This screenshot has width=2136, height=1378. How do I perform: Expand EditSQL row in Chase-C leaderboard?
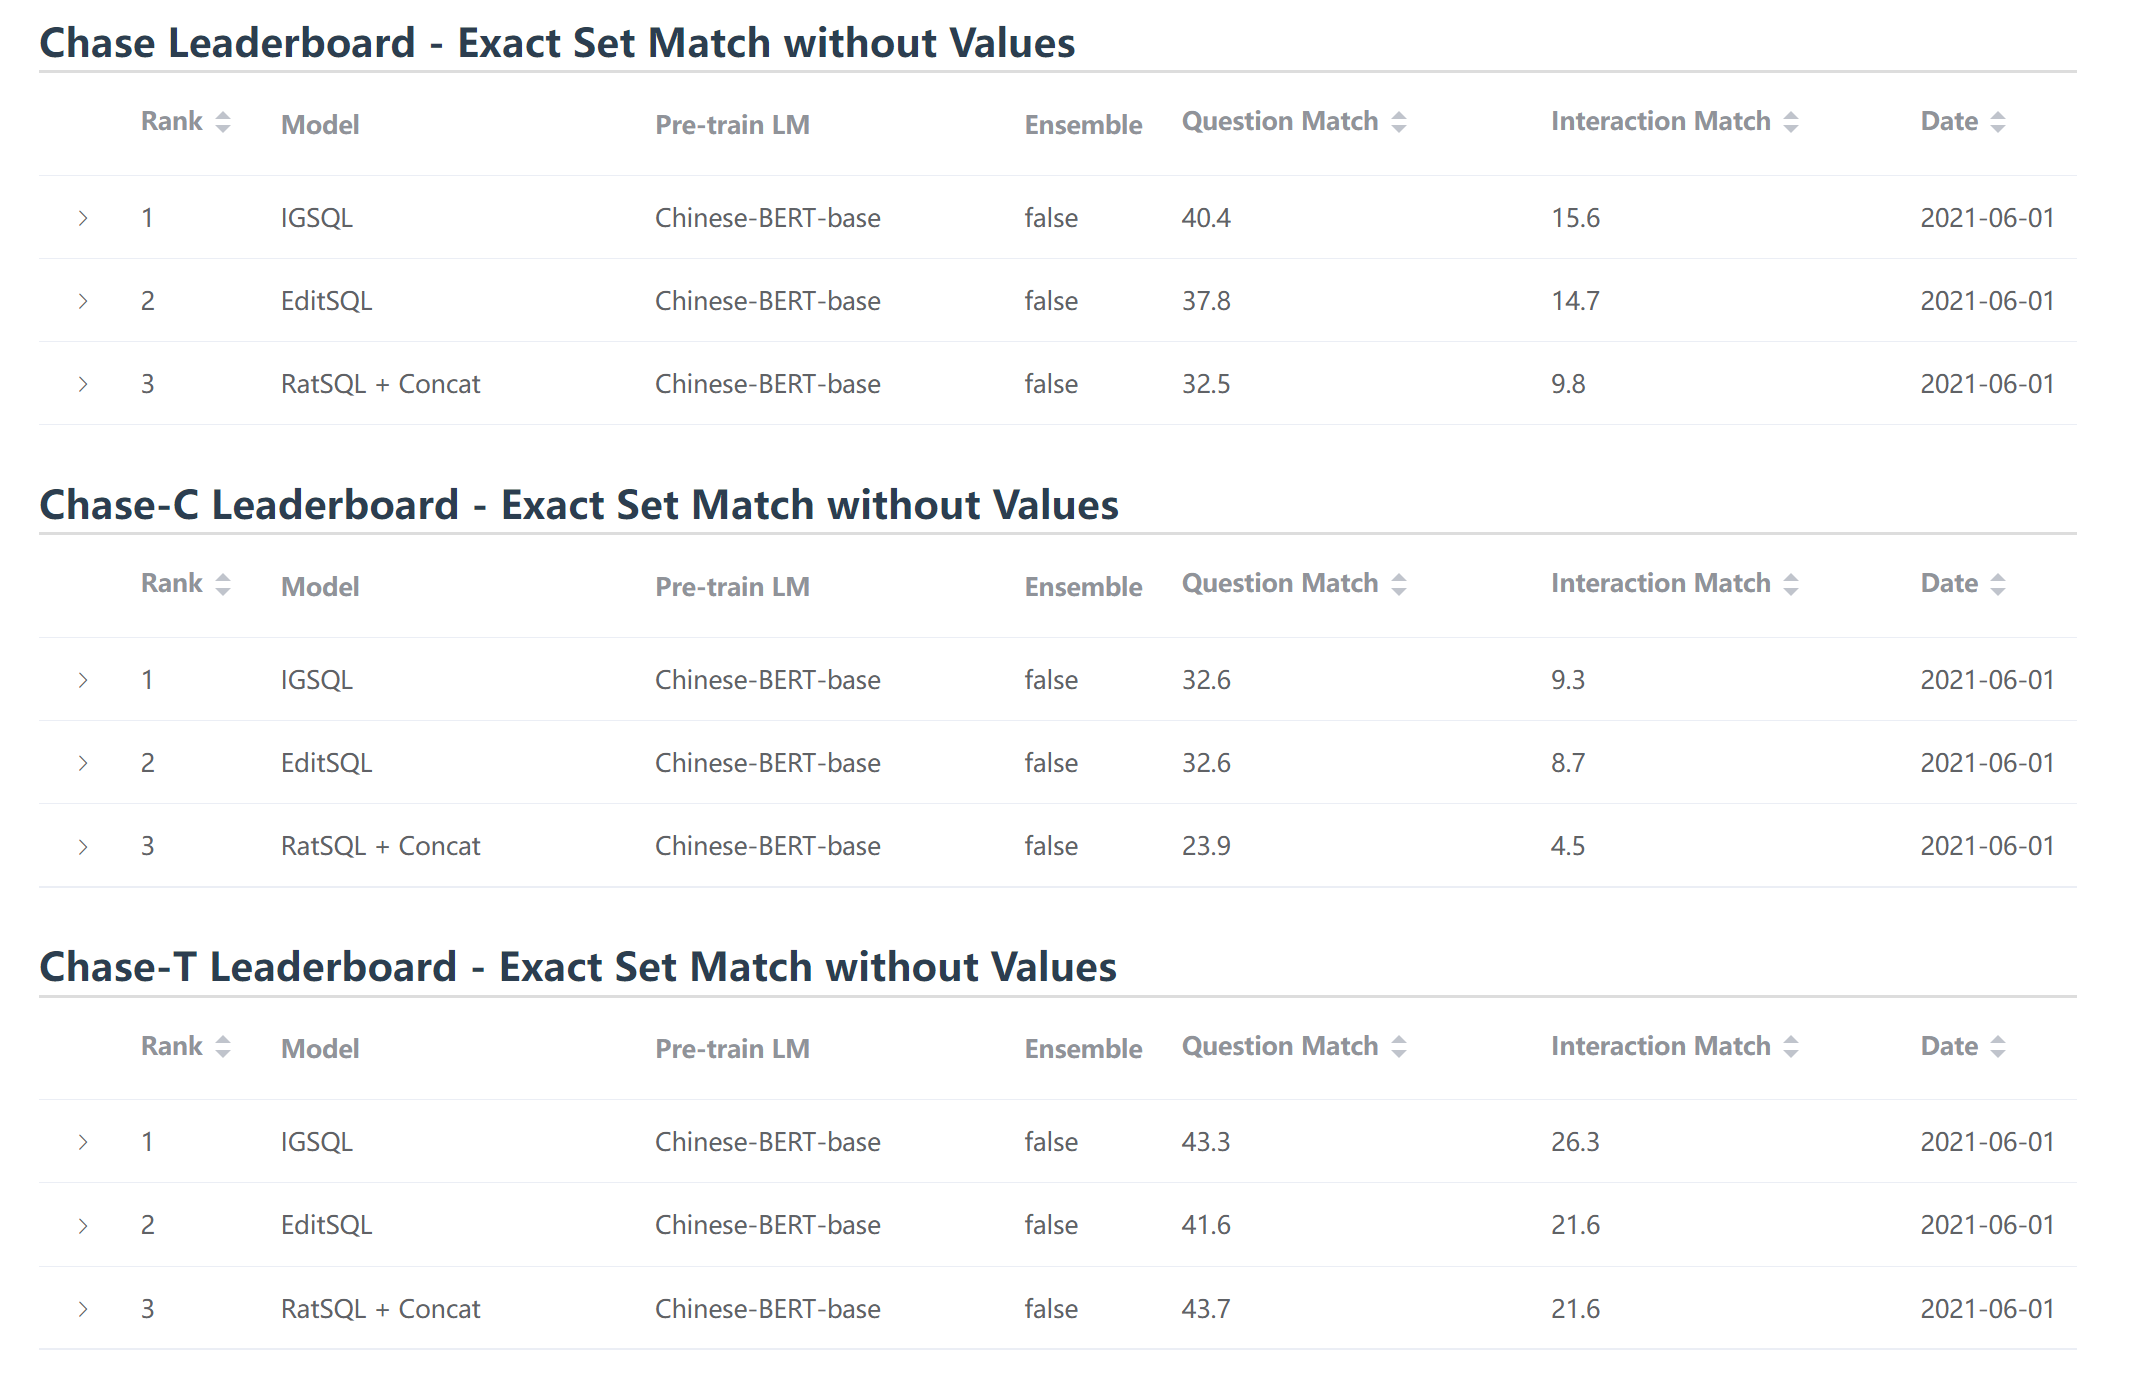click(x=83, y=764)
